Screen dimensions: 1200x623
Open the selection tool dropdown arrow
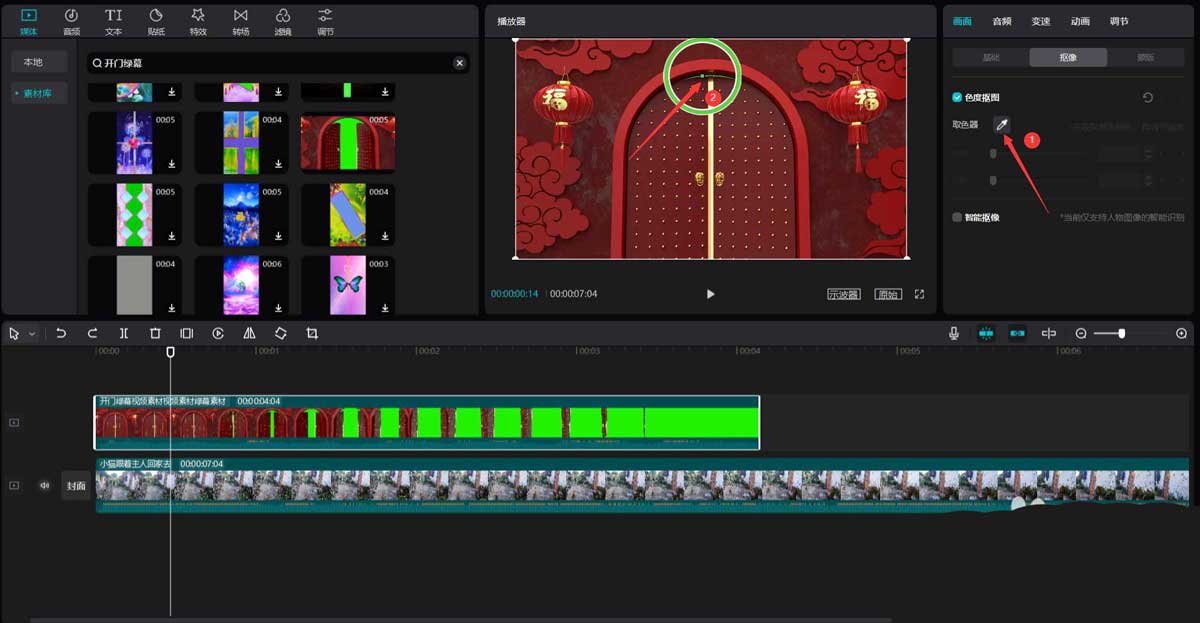[32, 333]
